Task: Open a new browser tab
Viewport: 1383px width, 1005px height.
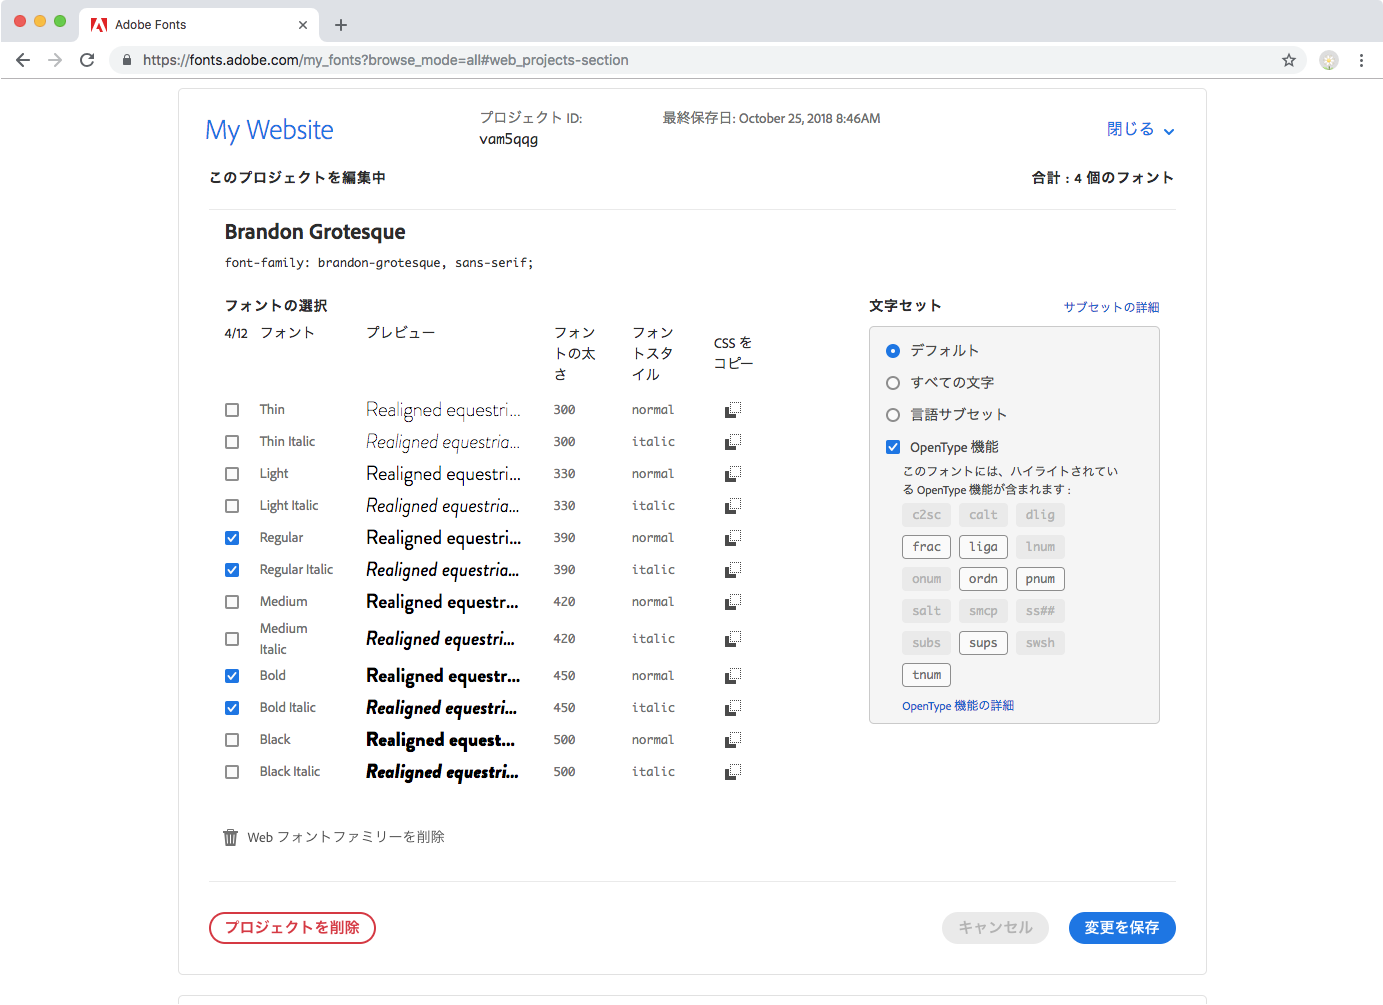Action: coord(341,25)
